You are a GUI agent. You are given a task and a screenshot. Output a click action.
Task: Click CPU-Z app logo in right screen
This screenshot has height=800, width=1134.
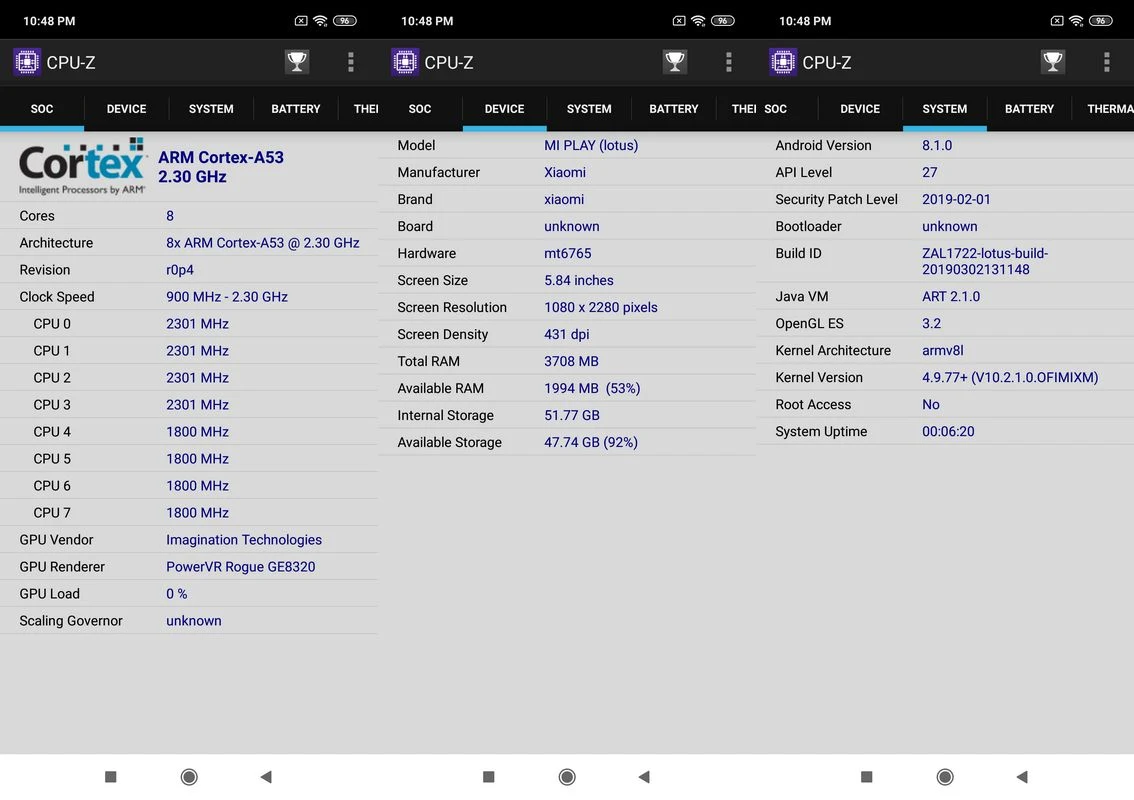click(783, 62)
